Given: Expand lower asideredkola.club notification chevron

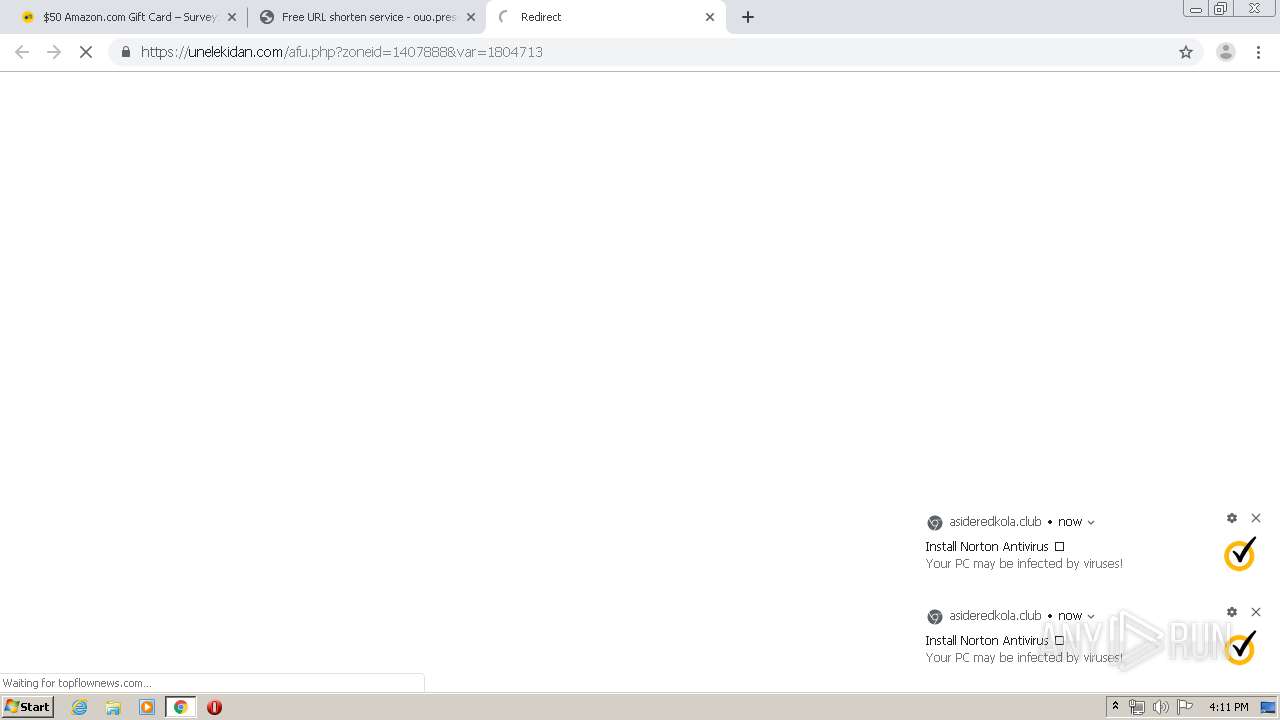Looking at the screenshot, I should tap(1091, 616).
